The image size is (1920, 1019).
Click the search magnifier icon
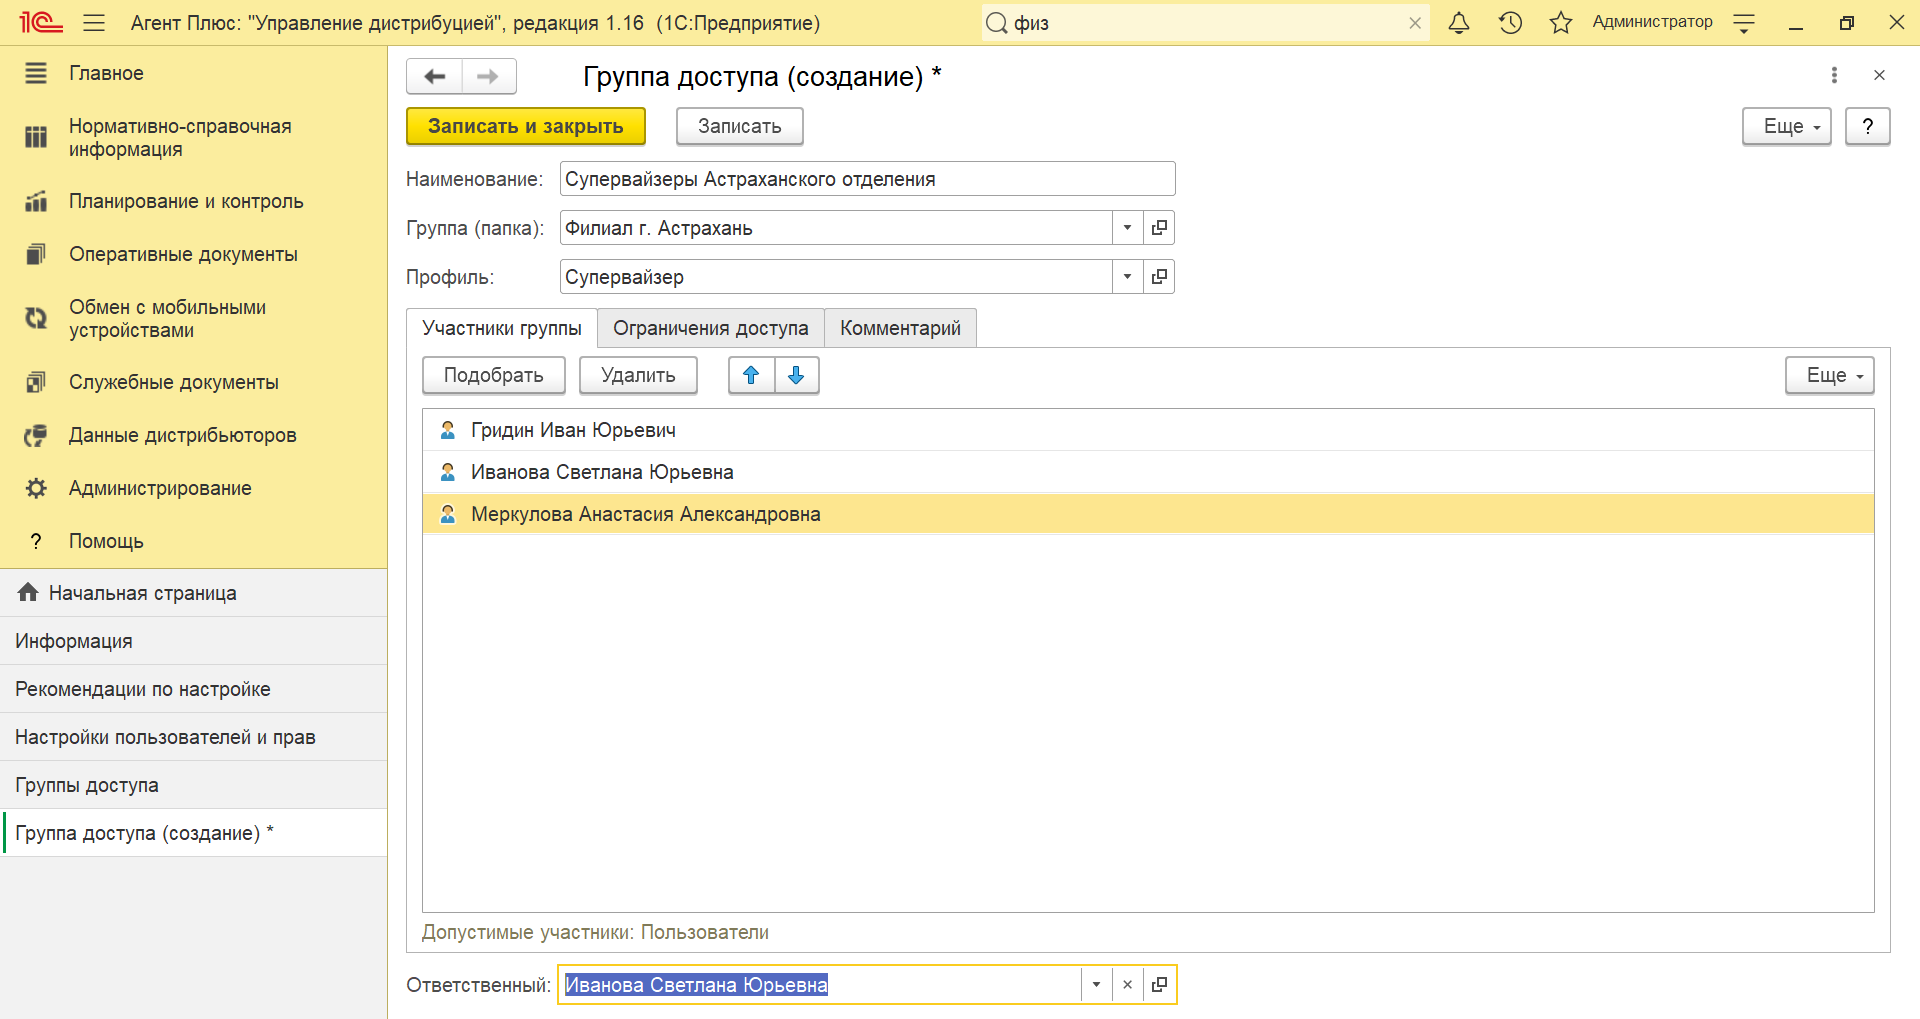997,23
